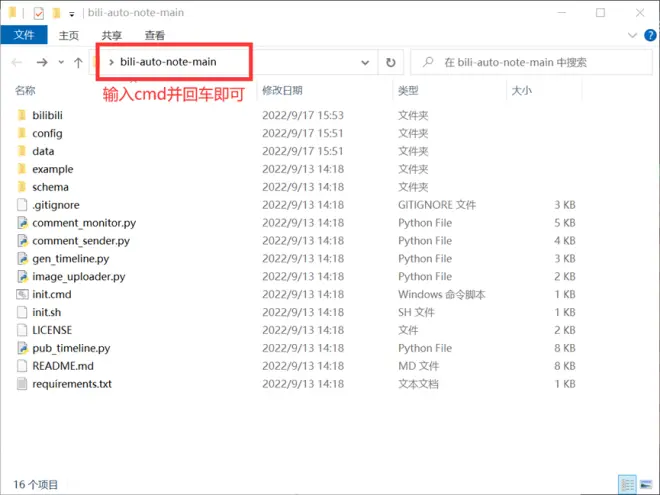Viewport: 660px width, 495px height.
Task: Select the comment_sender.py Python icon
Action: click(22, 240)
